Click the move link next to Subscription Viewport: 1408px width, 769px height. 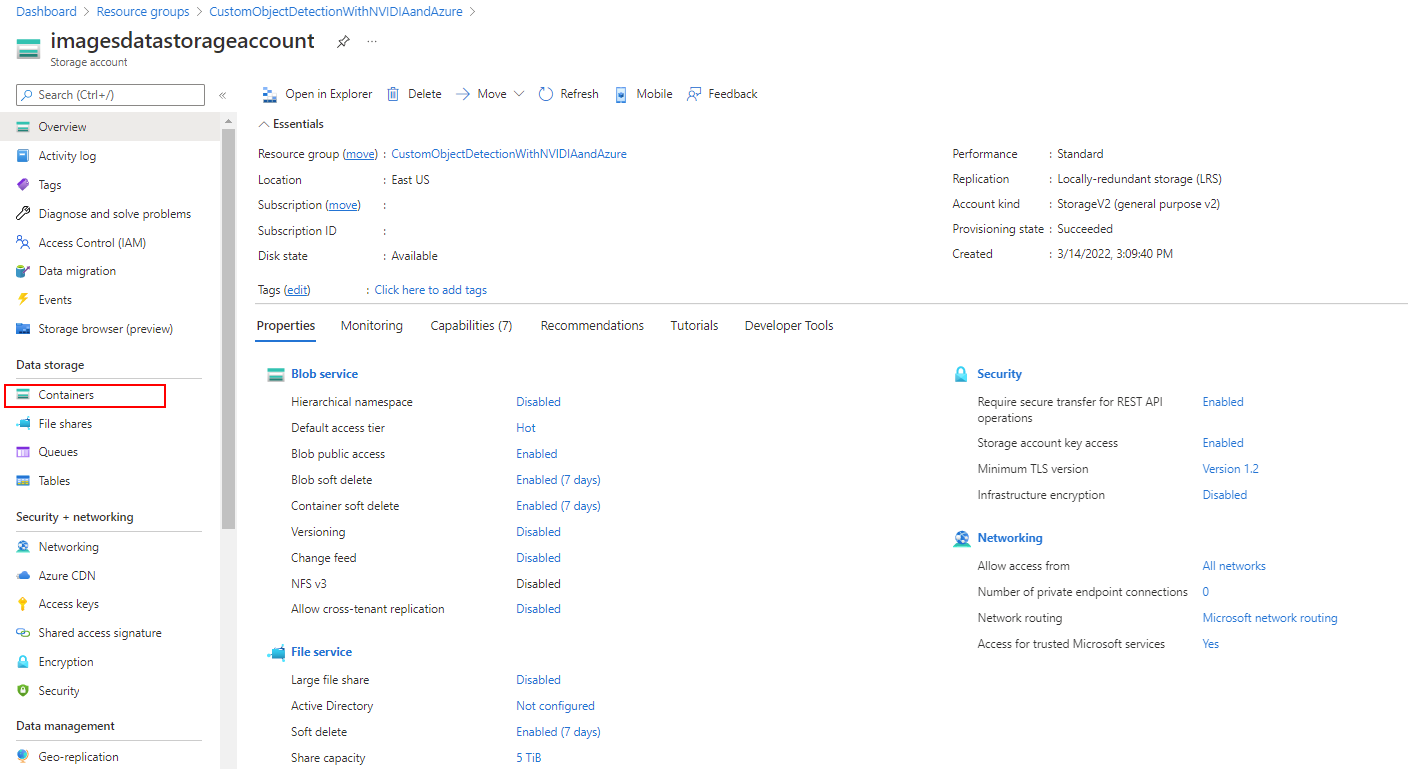[343, 205]
